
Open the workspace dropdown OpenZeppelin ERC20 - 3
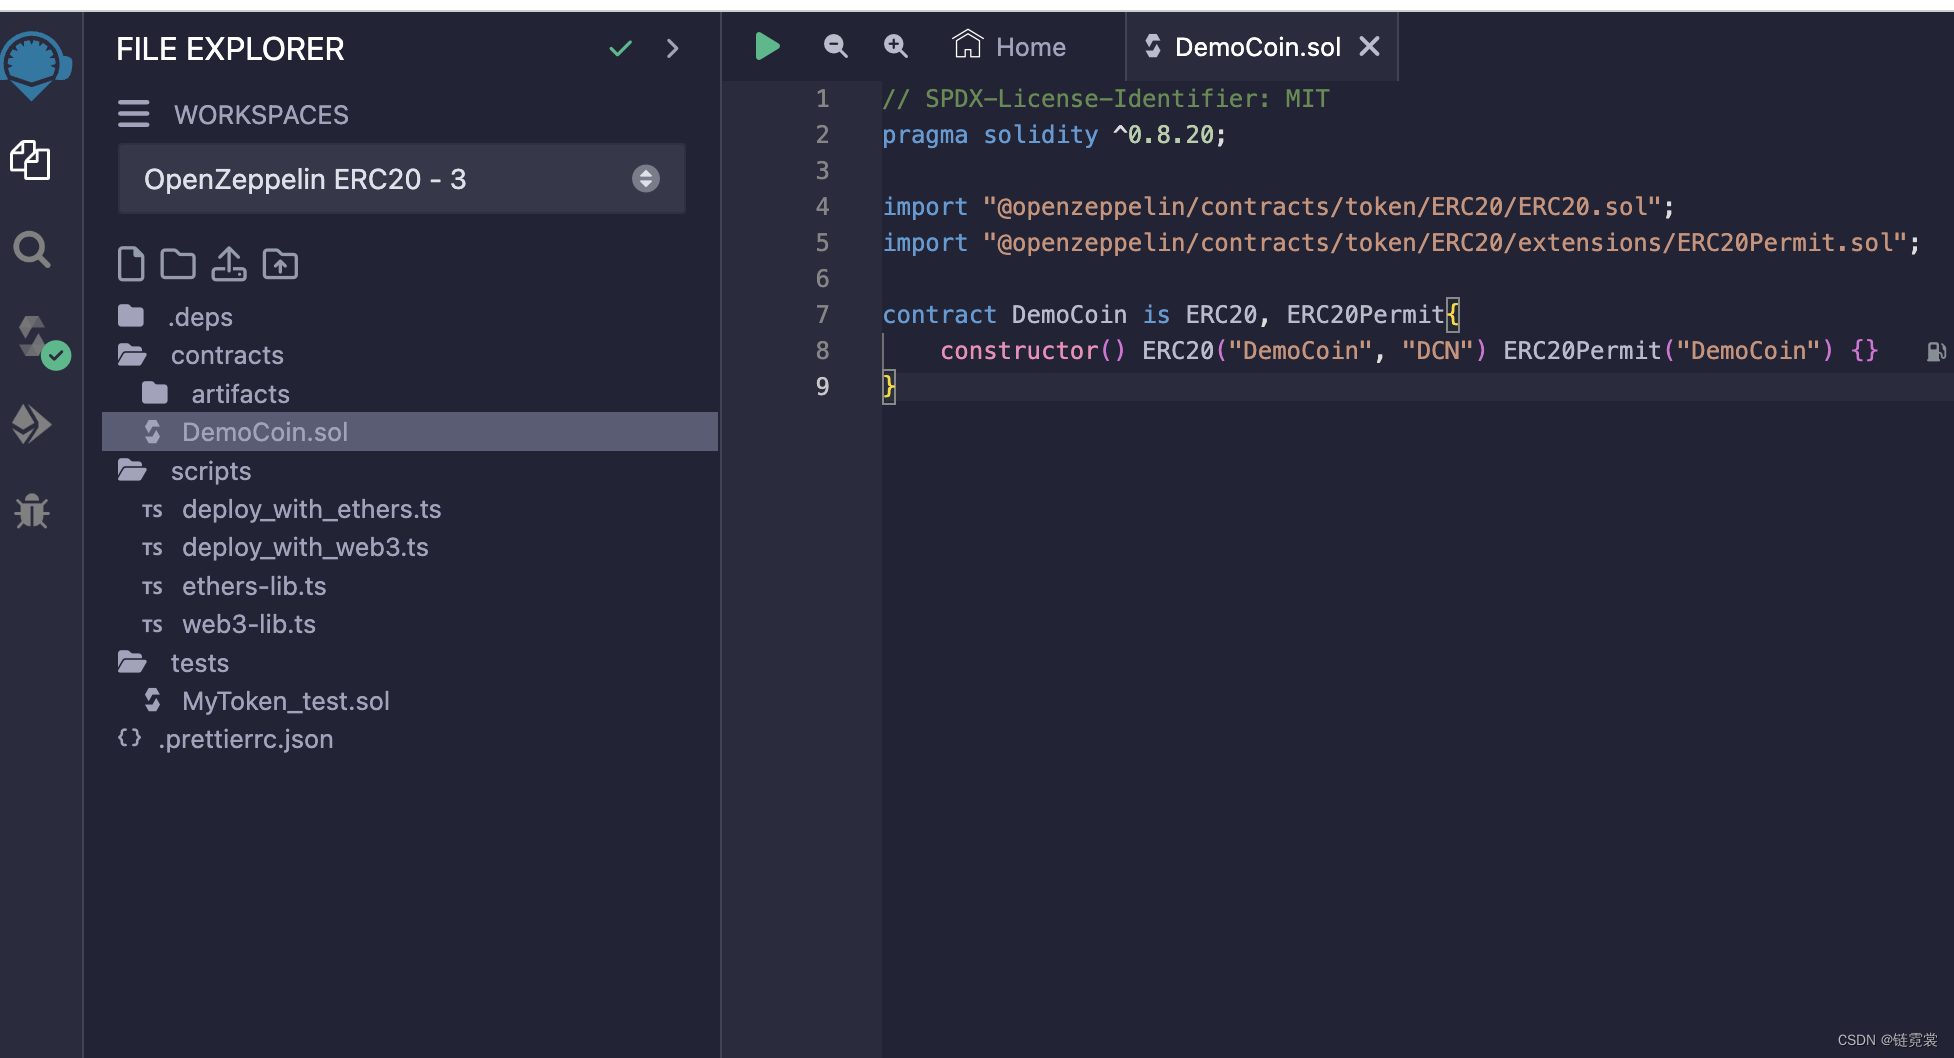(402, 178)
